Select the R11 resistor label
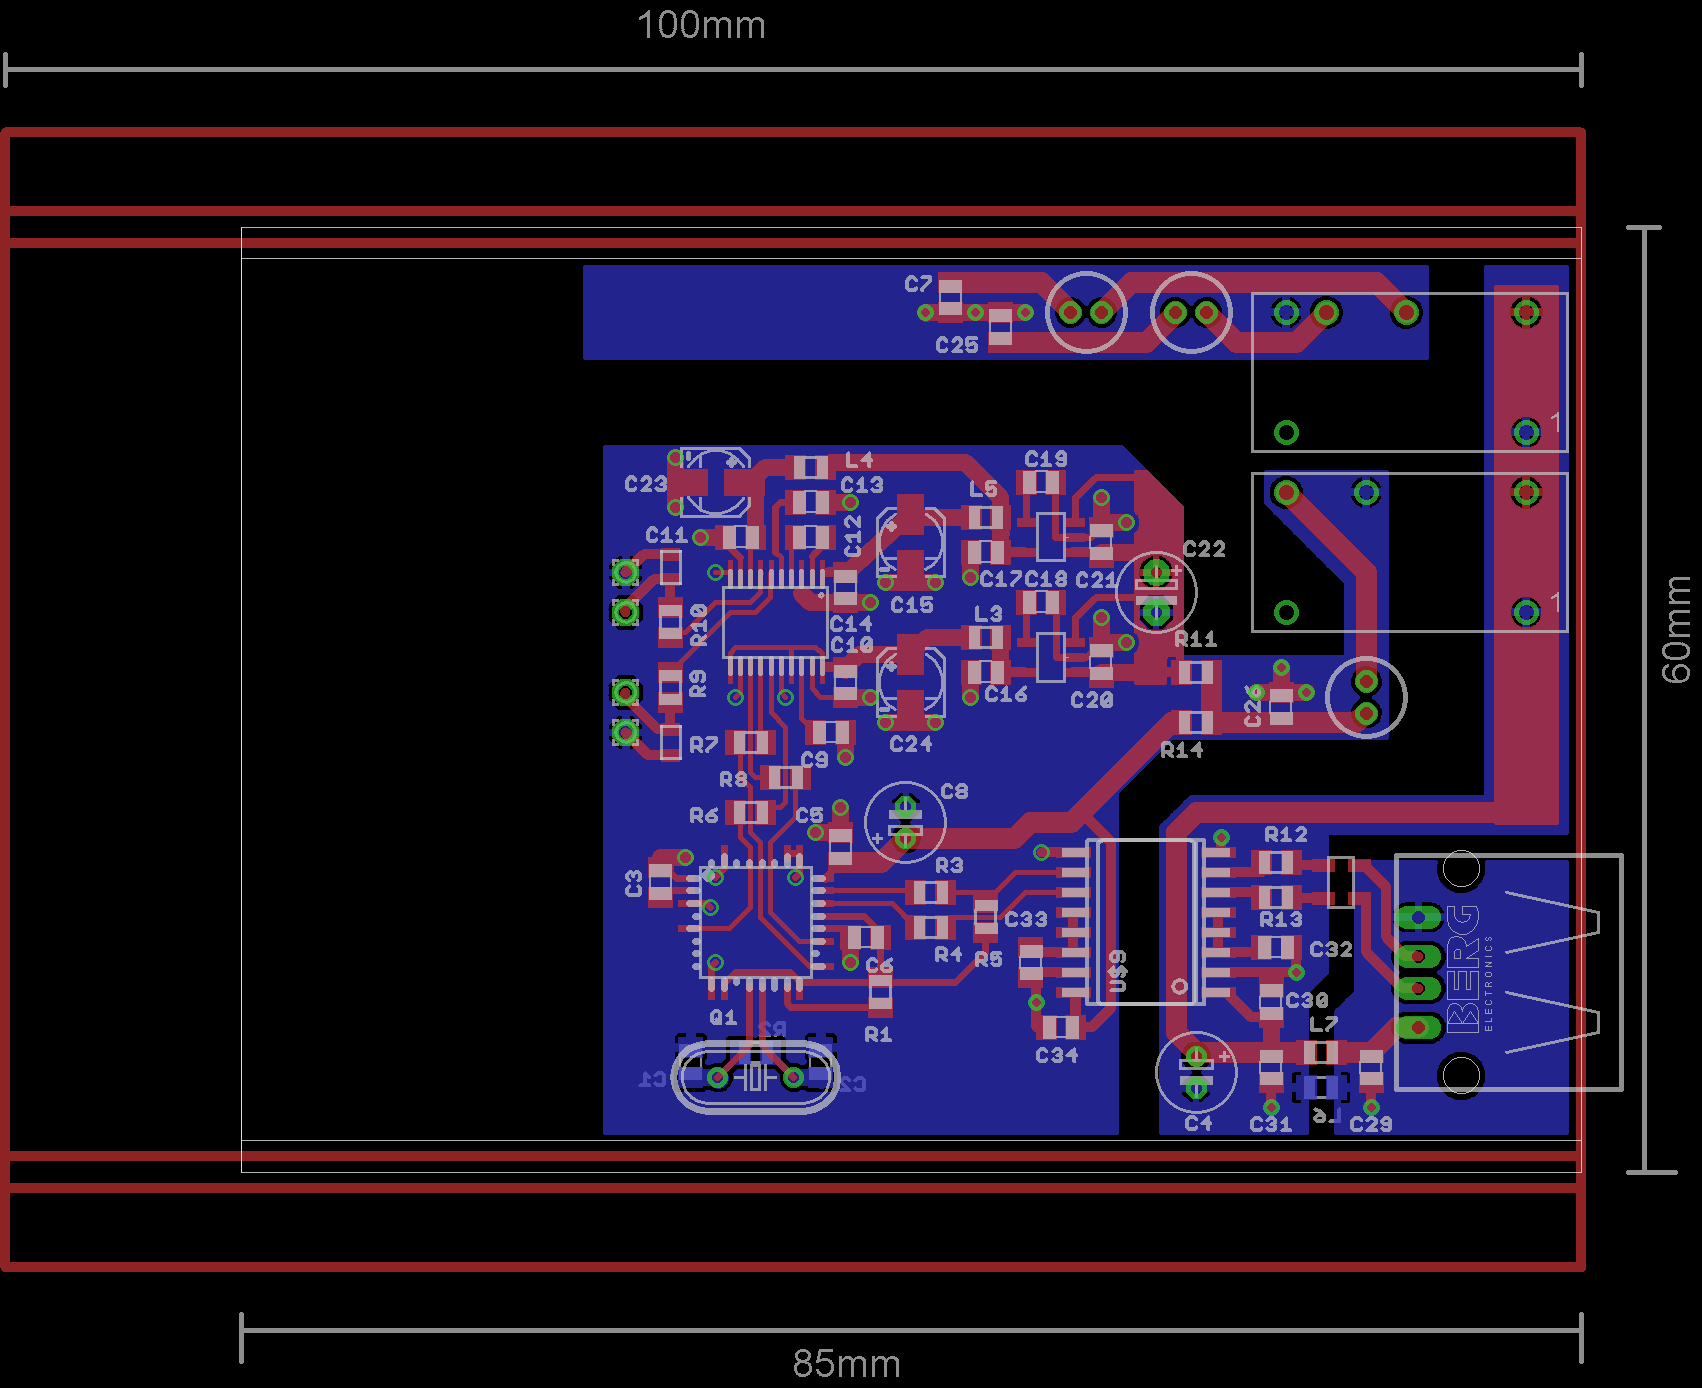The height and width of the screenshot is (1388, 1702). pos(1196,639)
